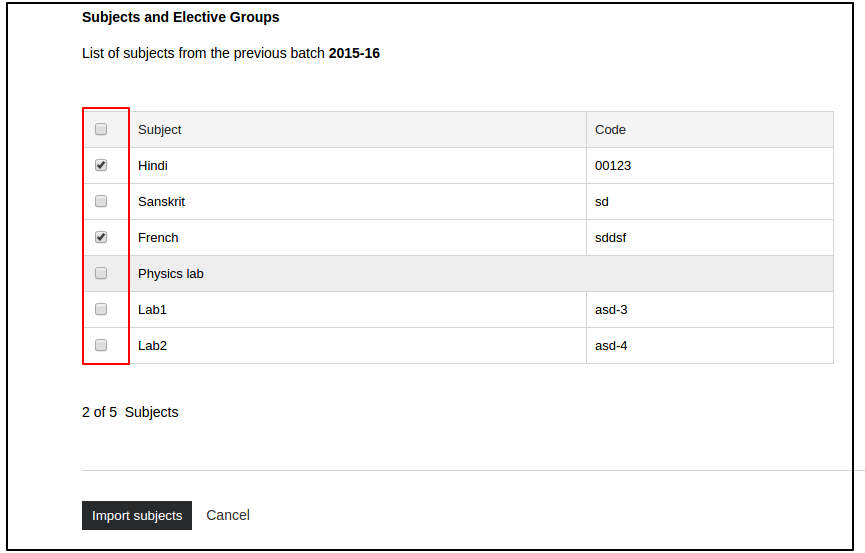This screenshot has height=553, width=865.
Task: Click the Subject column header
Action: tap(160, 130)
